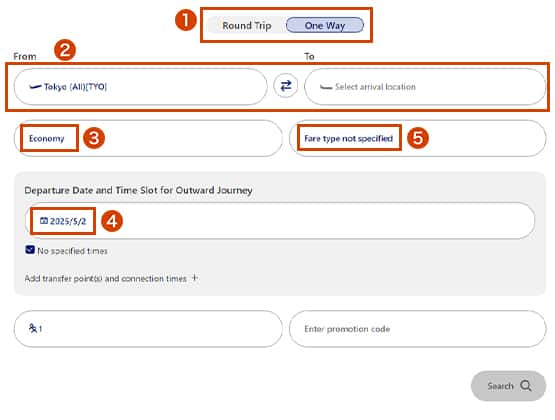Click the passenger icon beside count 1
555x420 pixels.
(33, 328)
